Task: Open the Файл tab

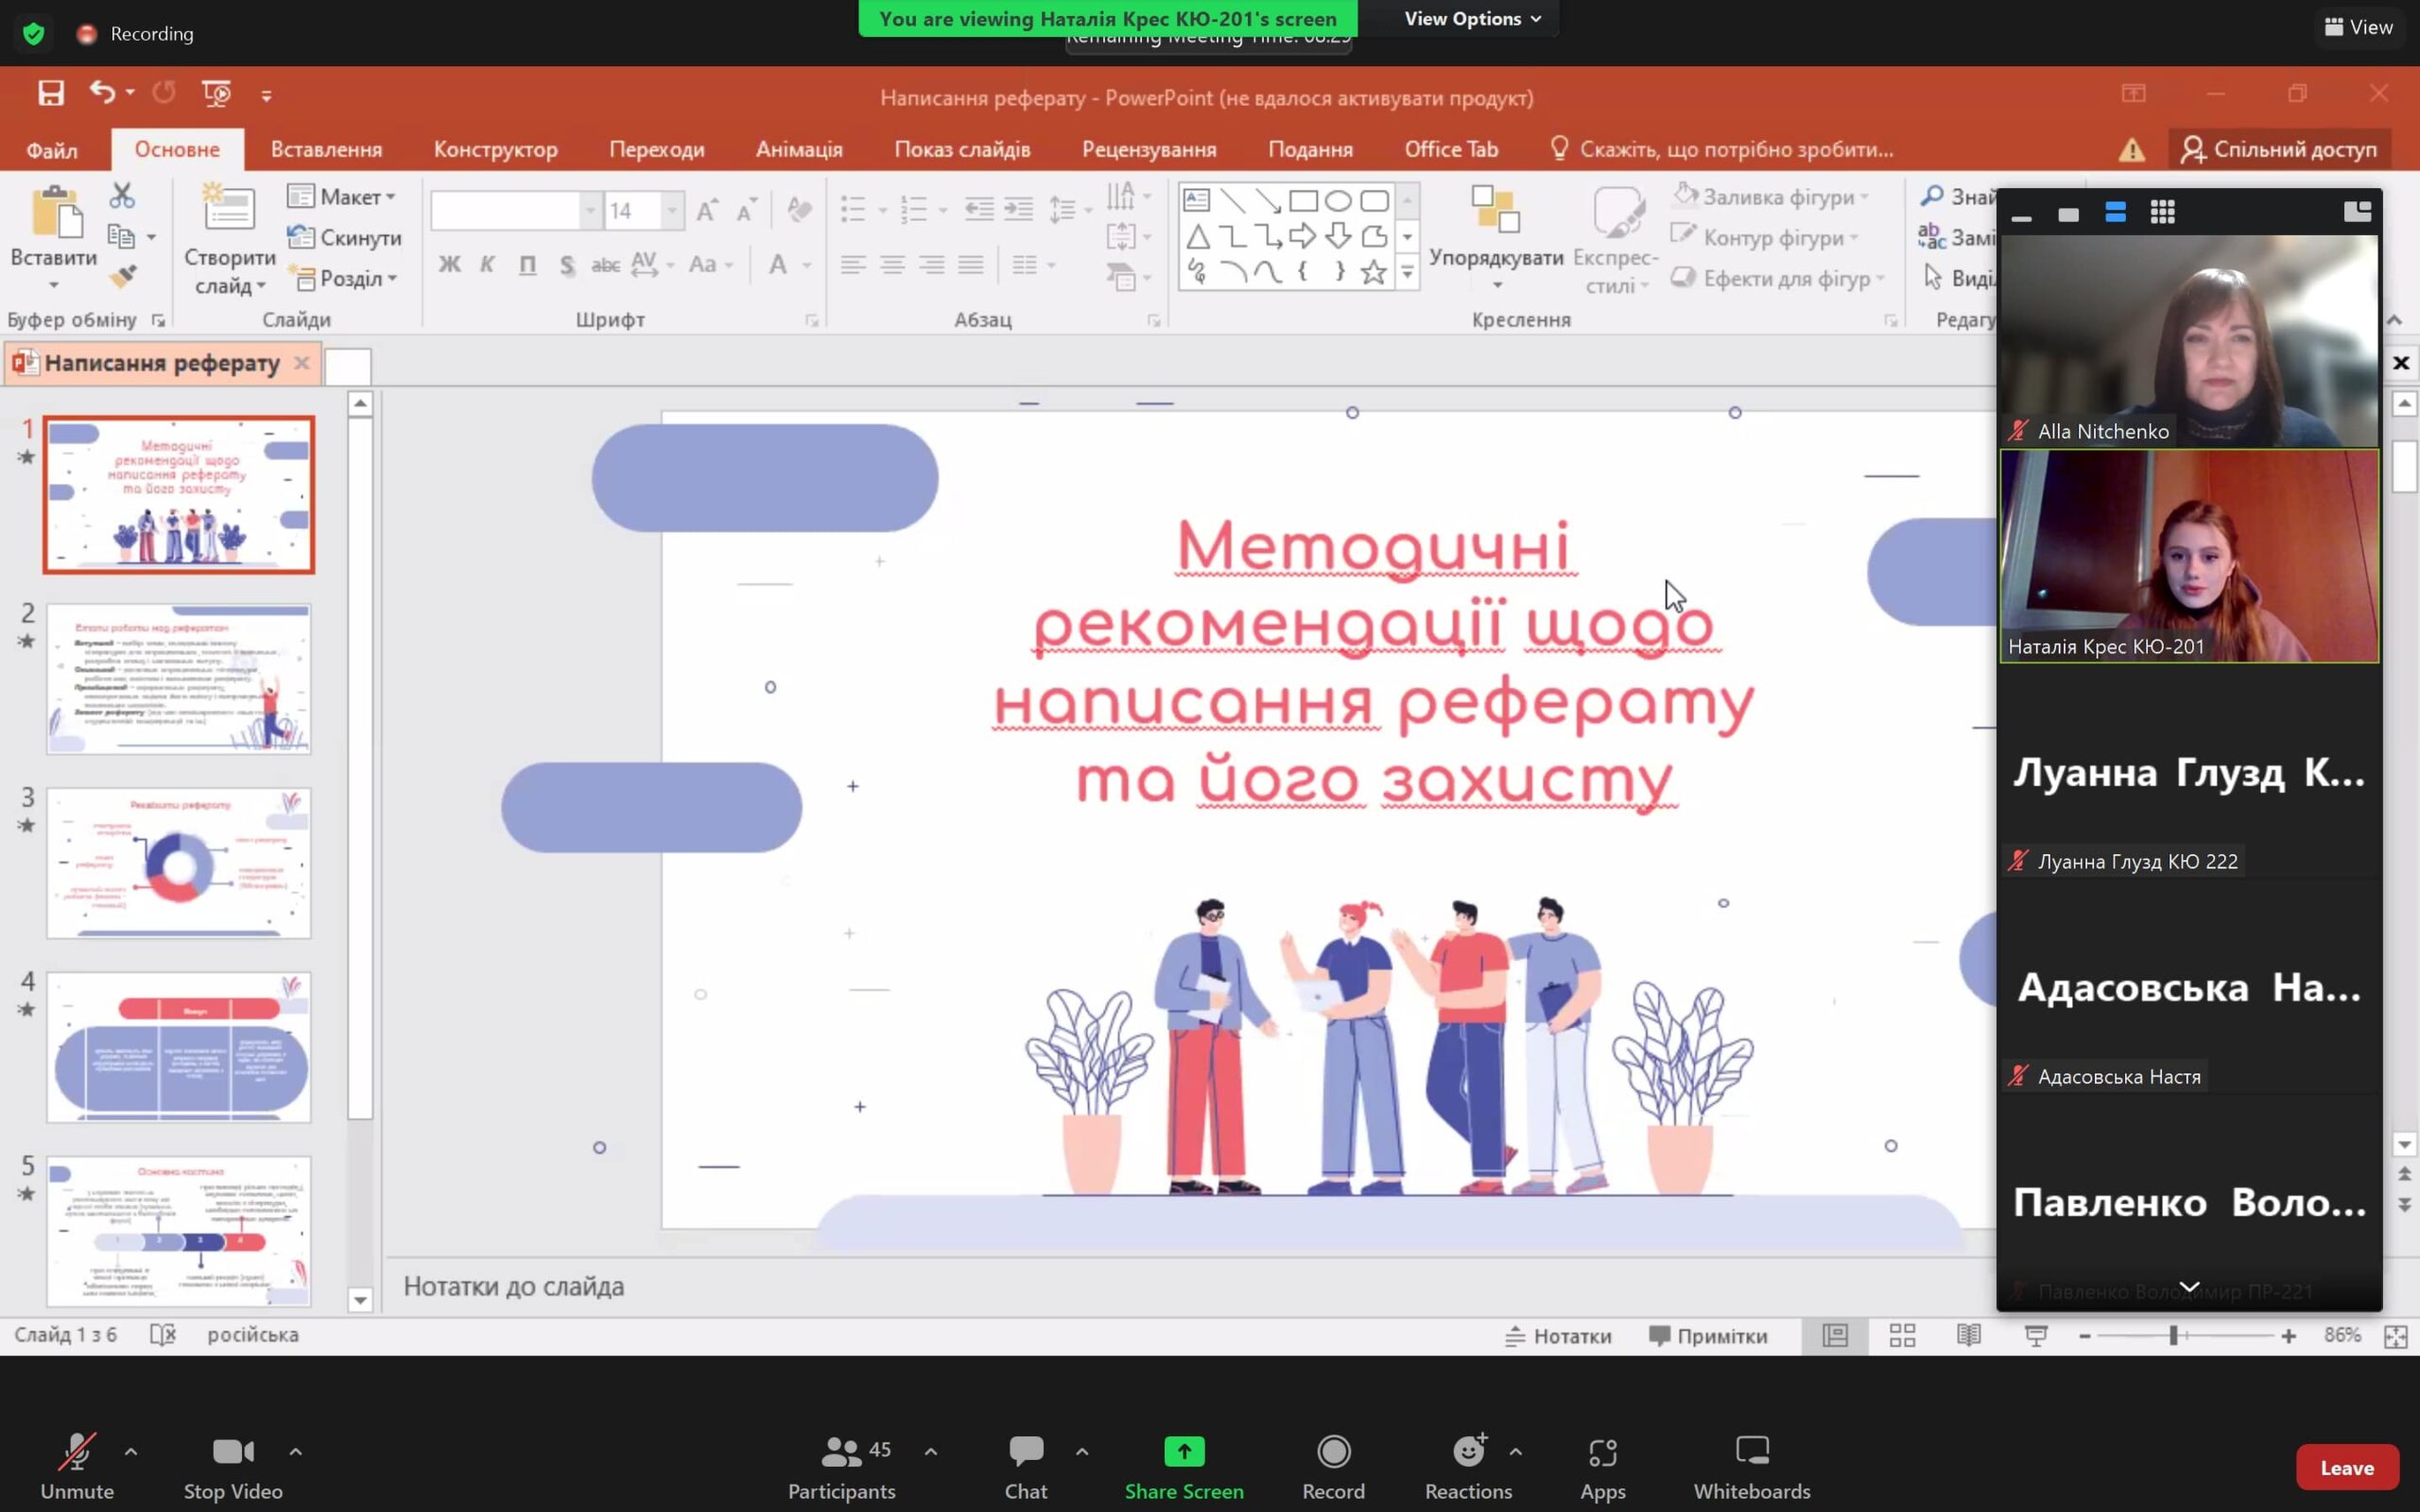Action: pos(51,150)
